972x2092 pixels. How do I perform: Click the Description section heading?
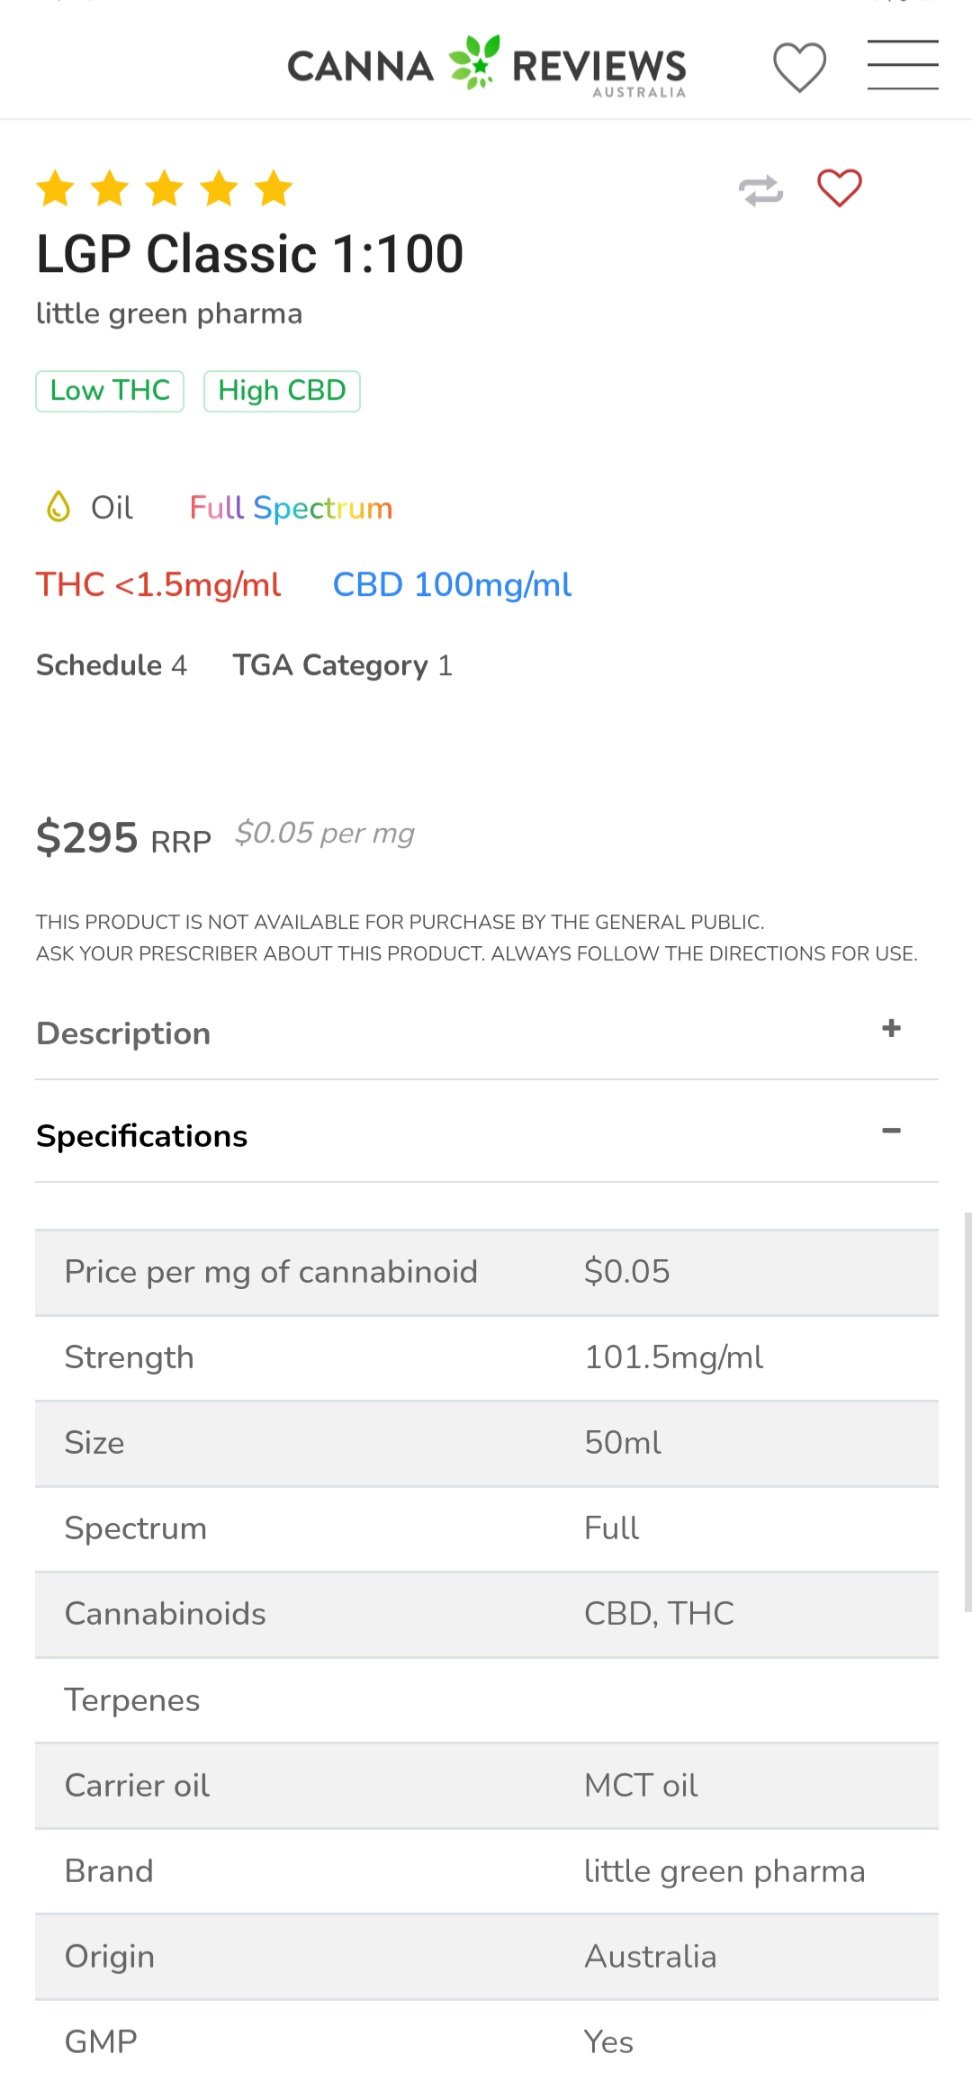coord(123,1033)
